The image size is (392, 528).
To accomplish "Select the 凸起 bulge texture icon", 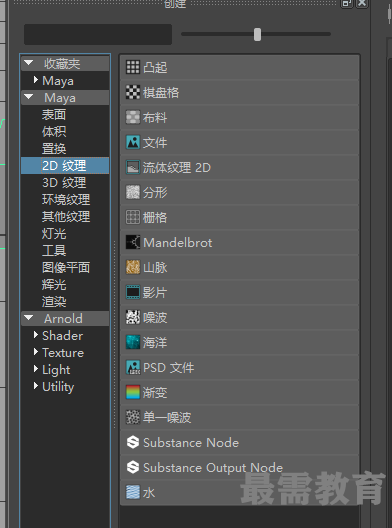I will tap(133, 67).
